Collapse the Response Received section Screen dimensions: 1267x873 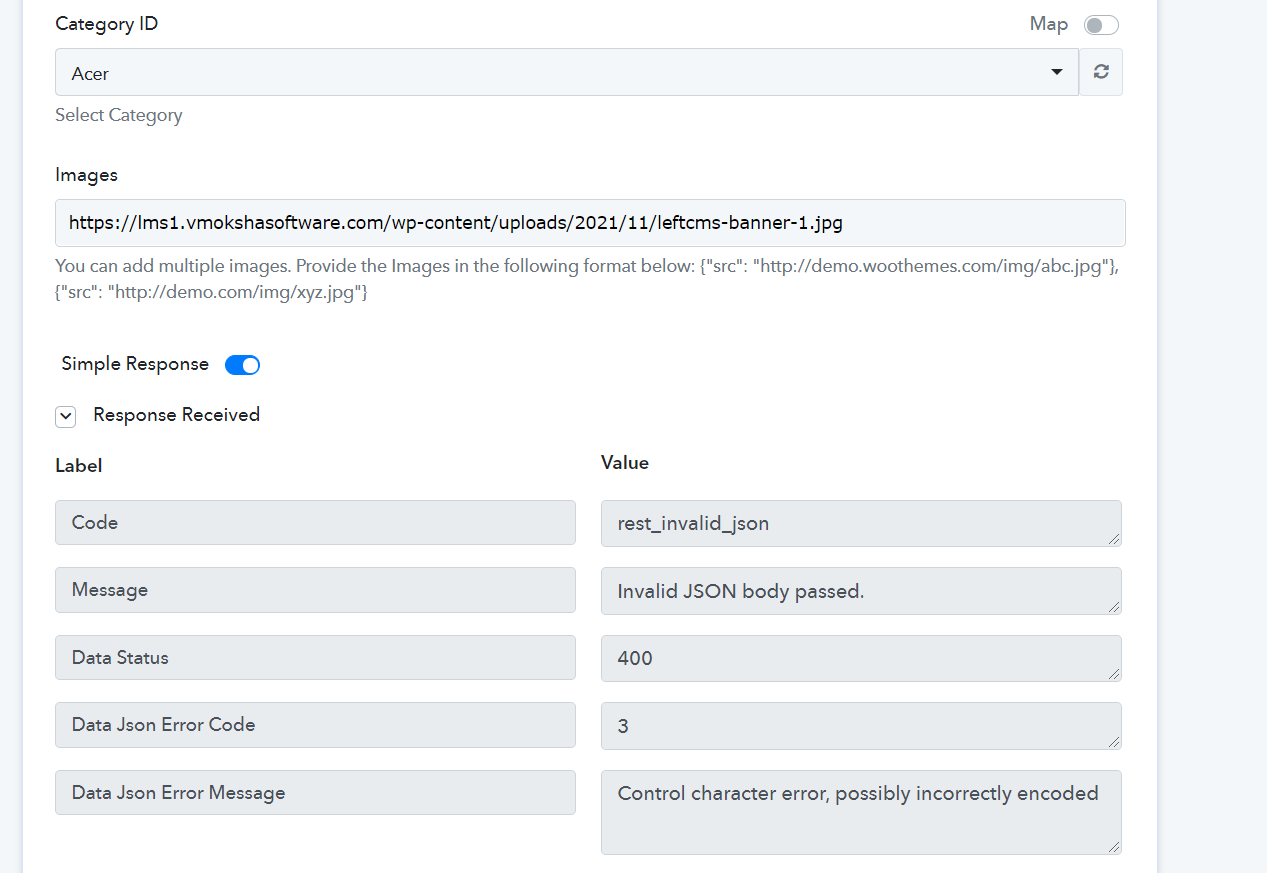click(66, 416)
